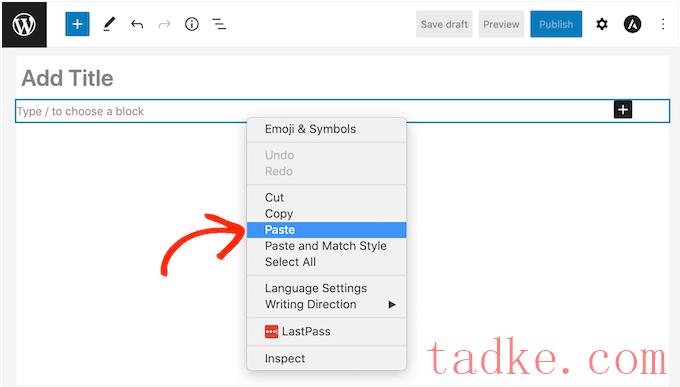Image resolution: width=680 pixels, height=387 pixels.
Task: Toggle the settings gear sidebar
Action: click(x=602, y=24)
